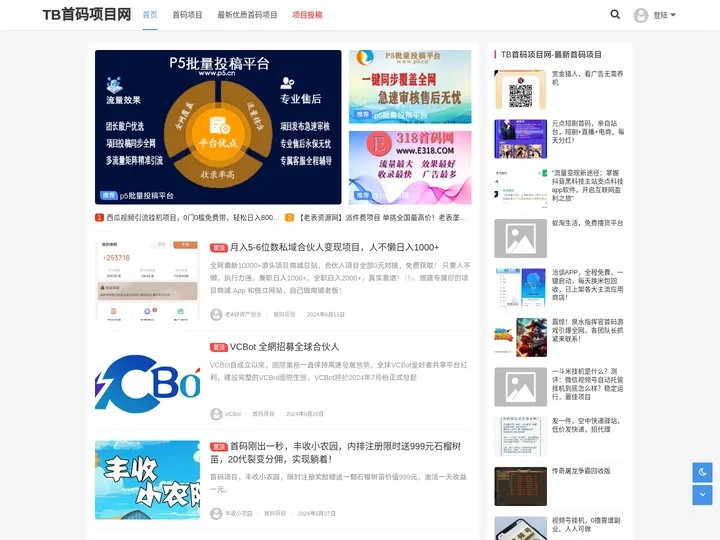Open article 月入5-6位数私域合伙人变现项目
This screenshot has width=720, height=540.
coord(334,248)
